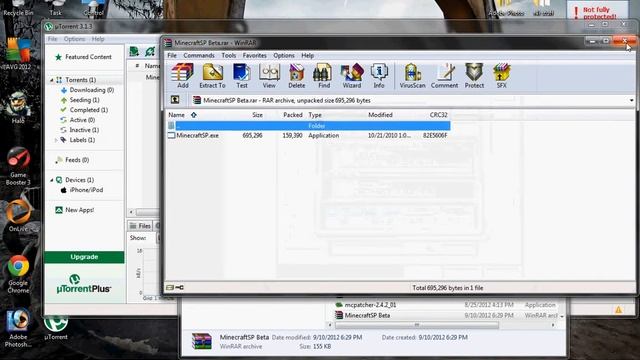The width and height of the screenshot is (640, 360).
Task: Click the SFX toolbar icon
Action: click(501, 76)
